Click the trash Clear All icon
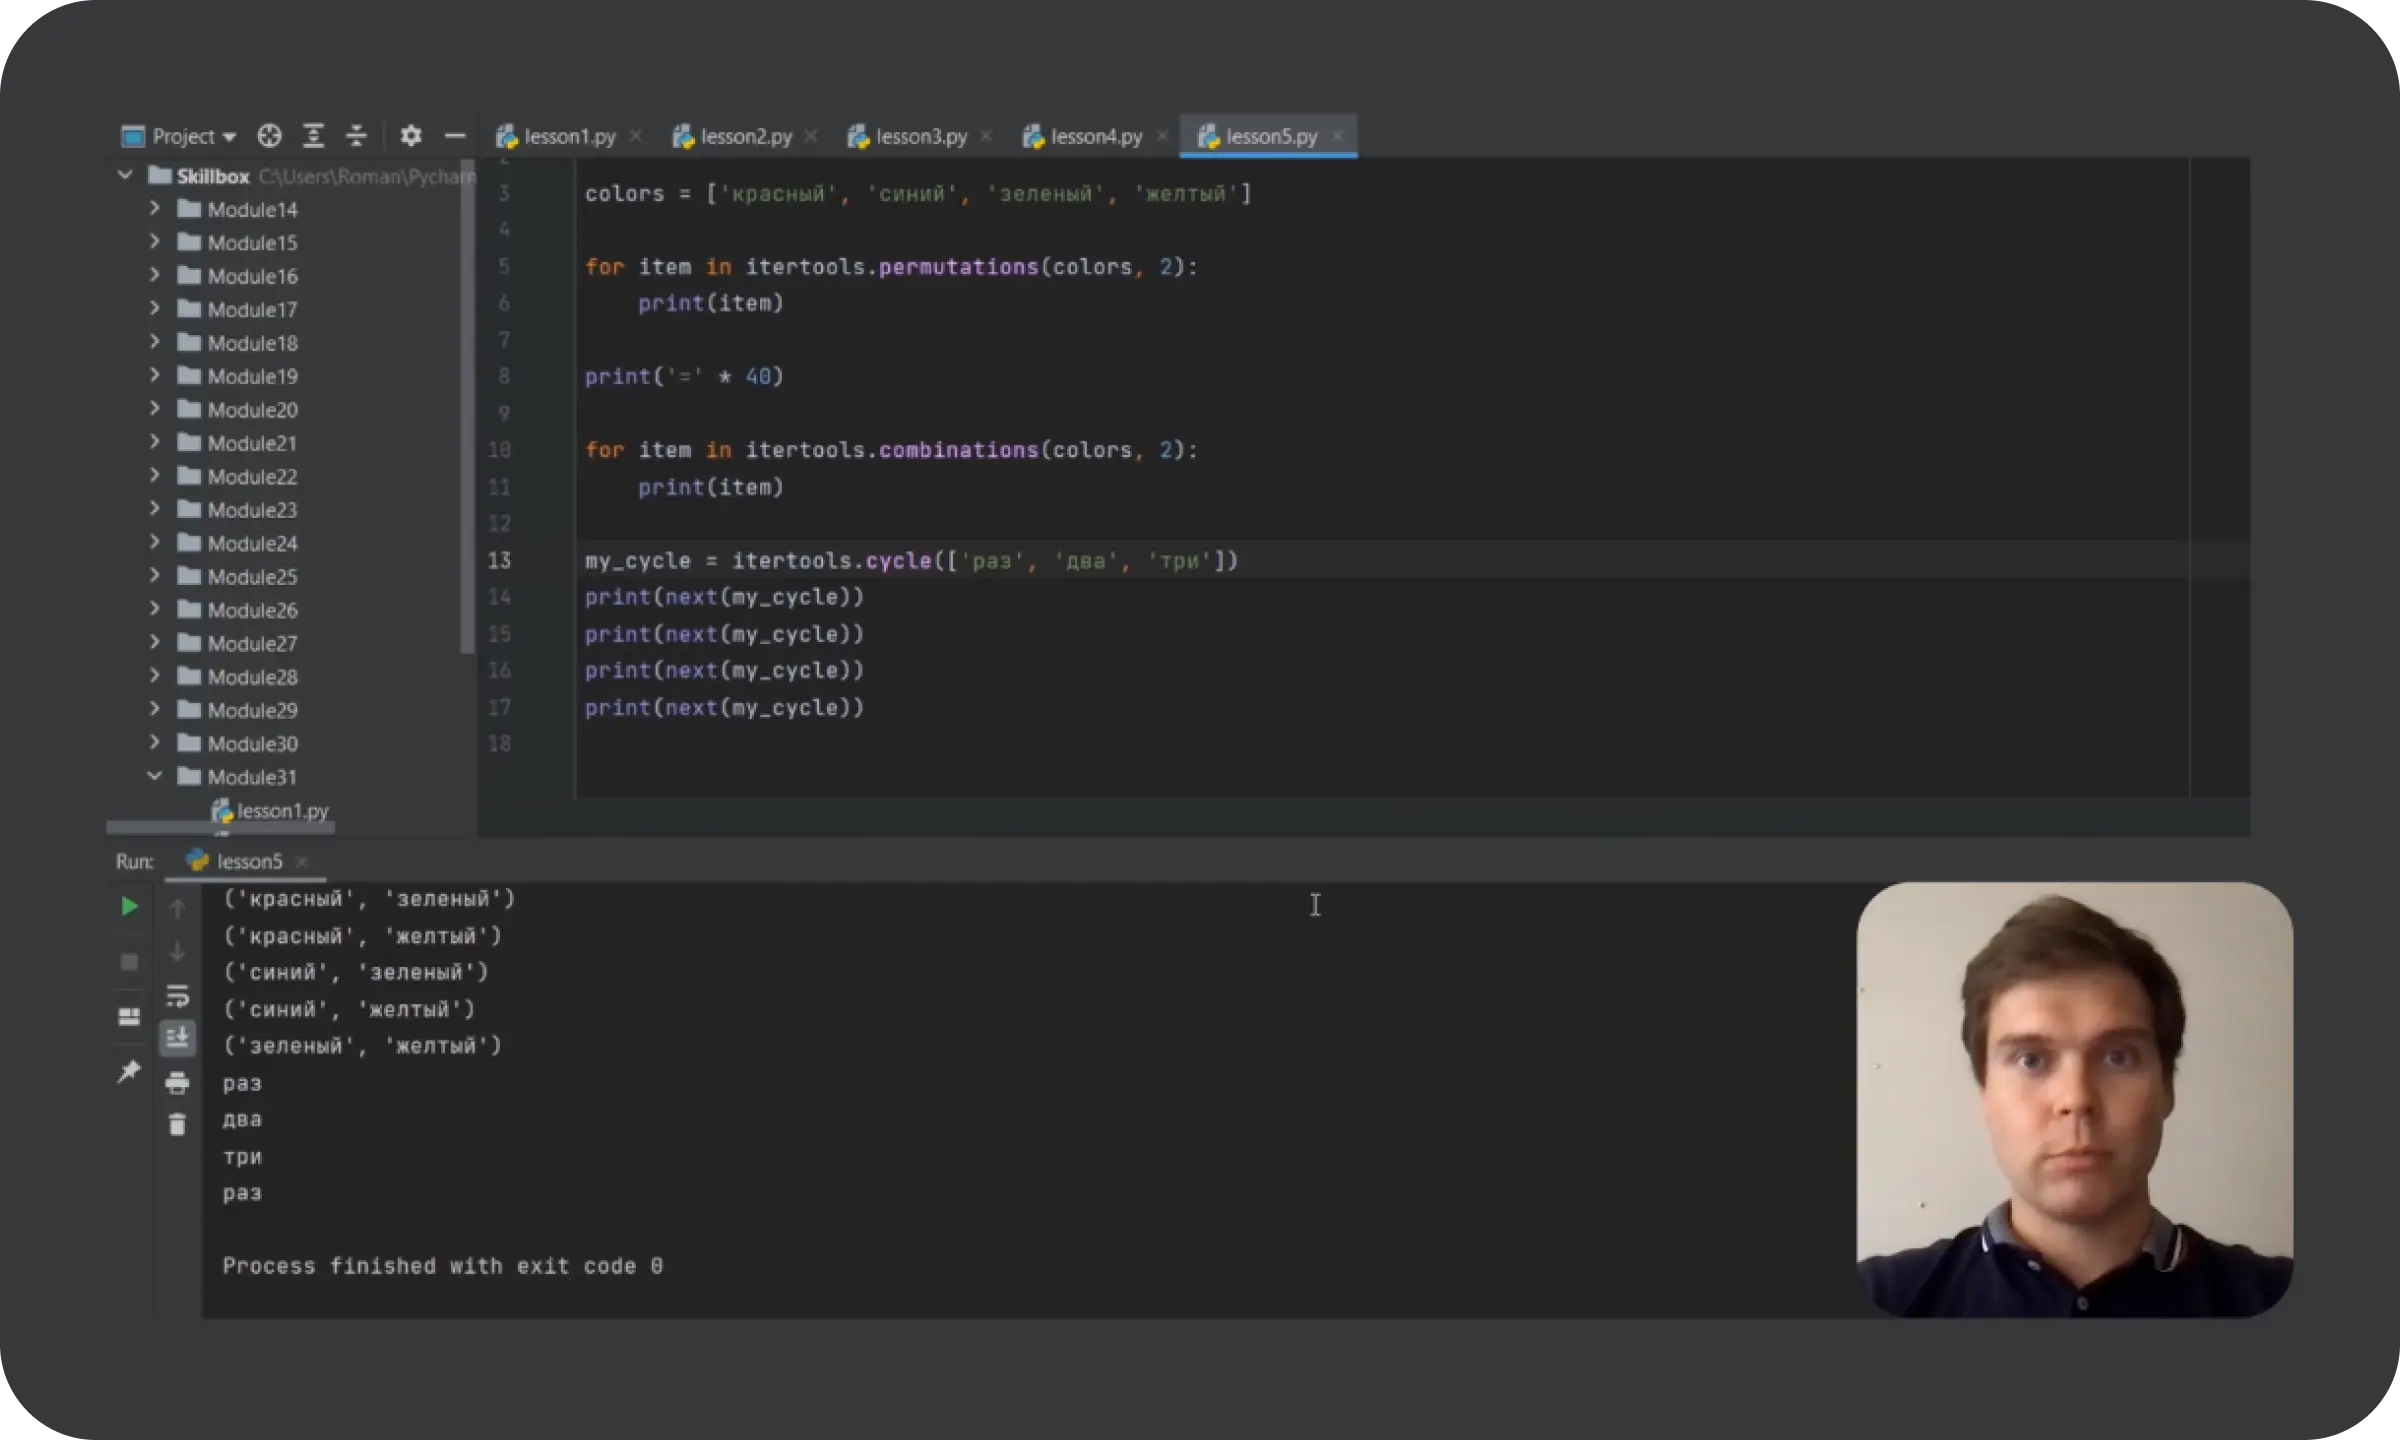The height and width of the screenshot is (1440, 2400). [x=177, y=1125]
